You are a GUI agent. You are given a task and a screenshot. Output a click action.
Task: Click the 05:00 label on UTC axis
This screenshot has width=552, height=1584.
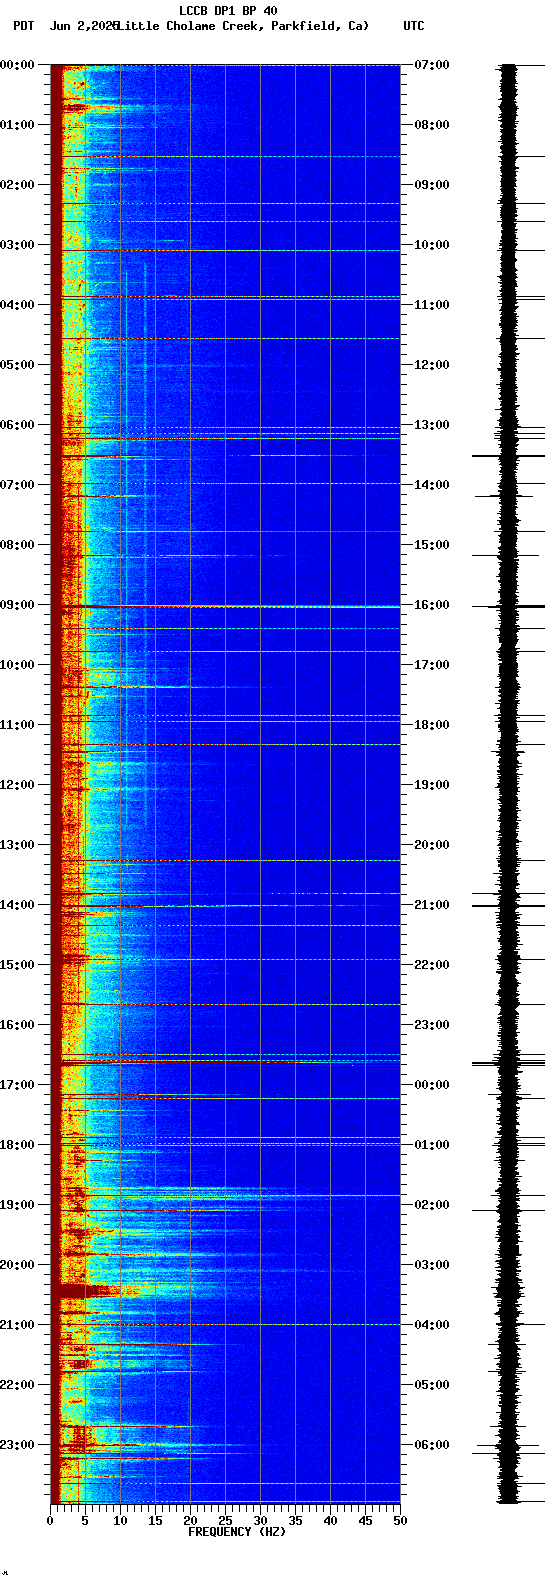pyautogui.click(x=432, y=1385)
